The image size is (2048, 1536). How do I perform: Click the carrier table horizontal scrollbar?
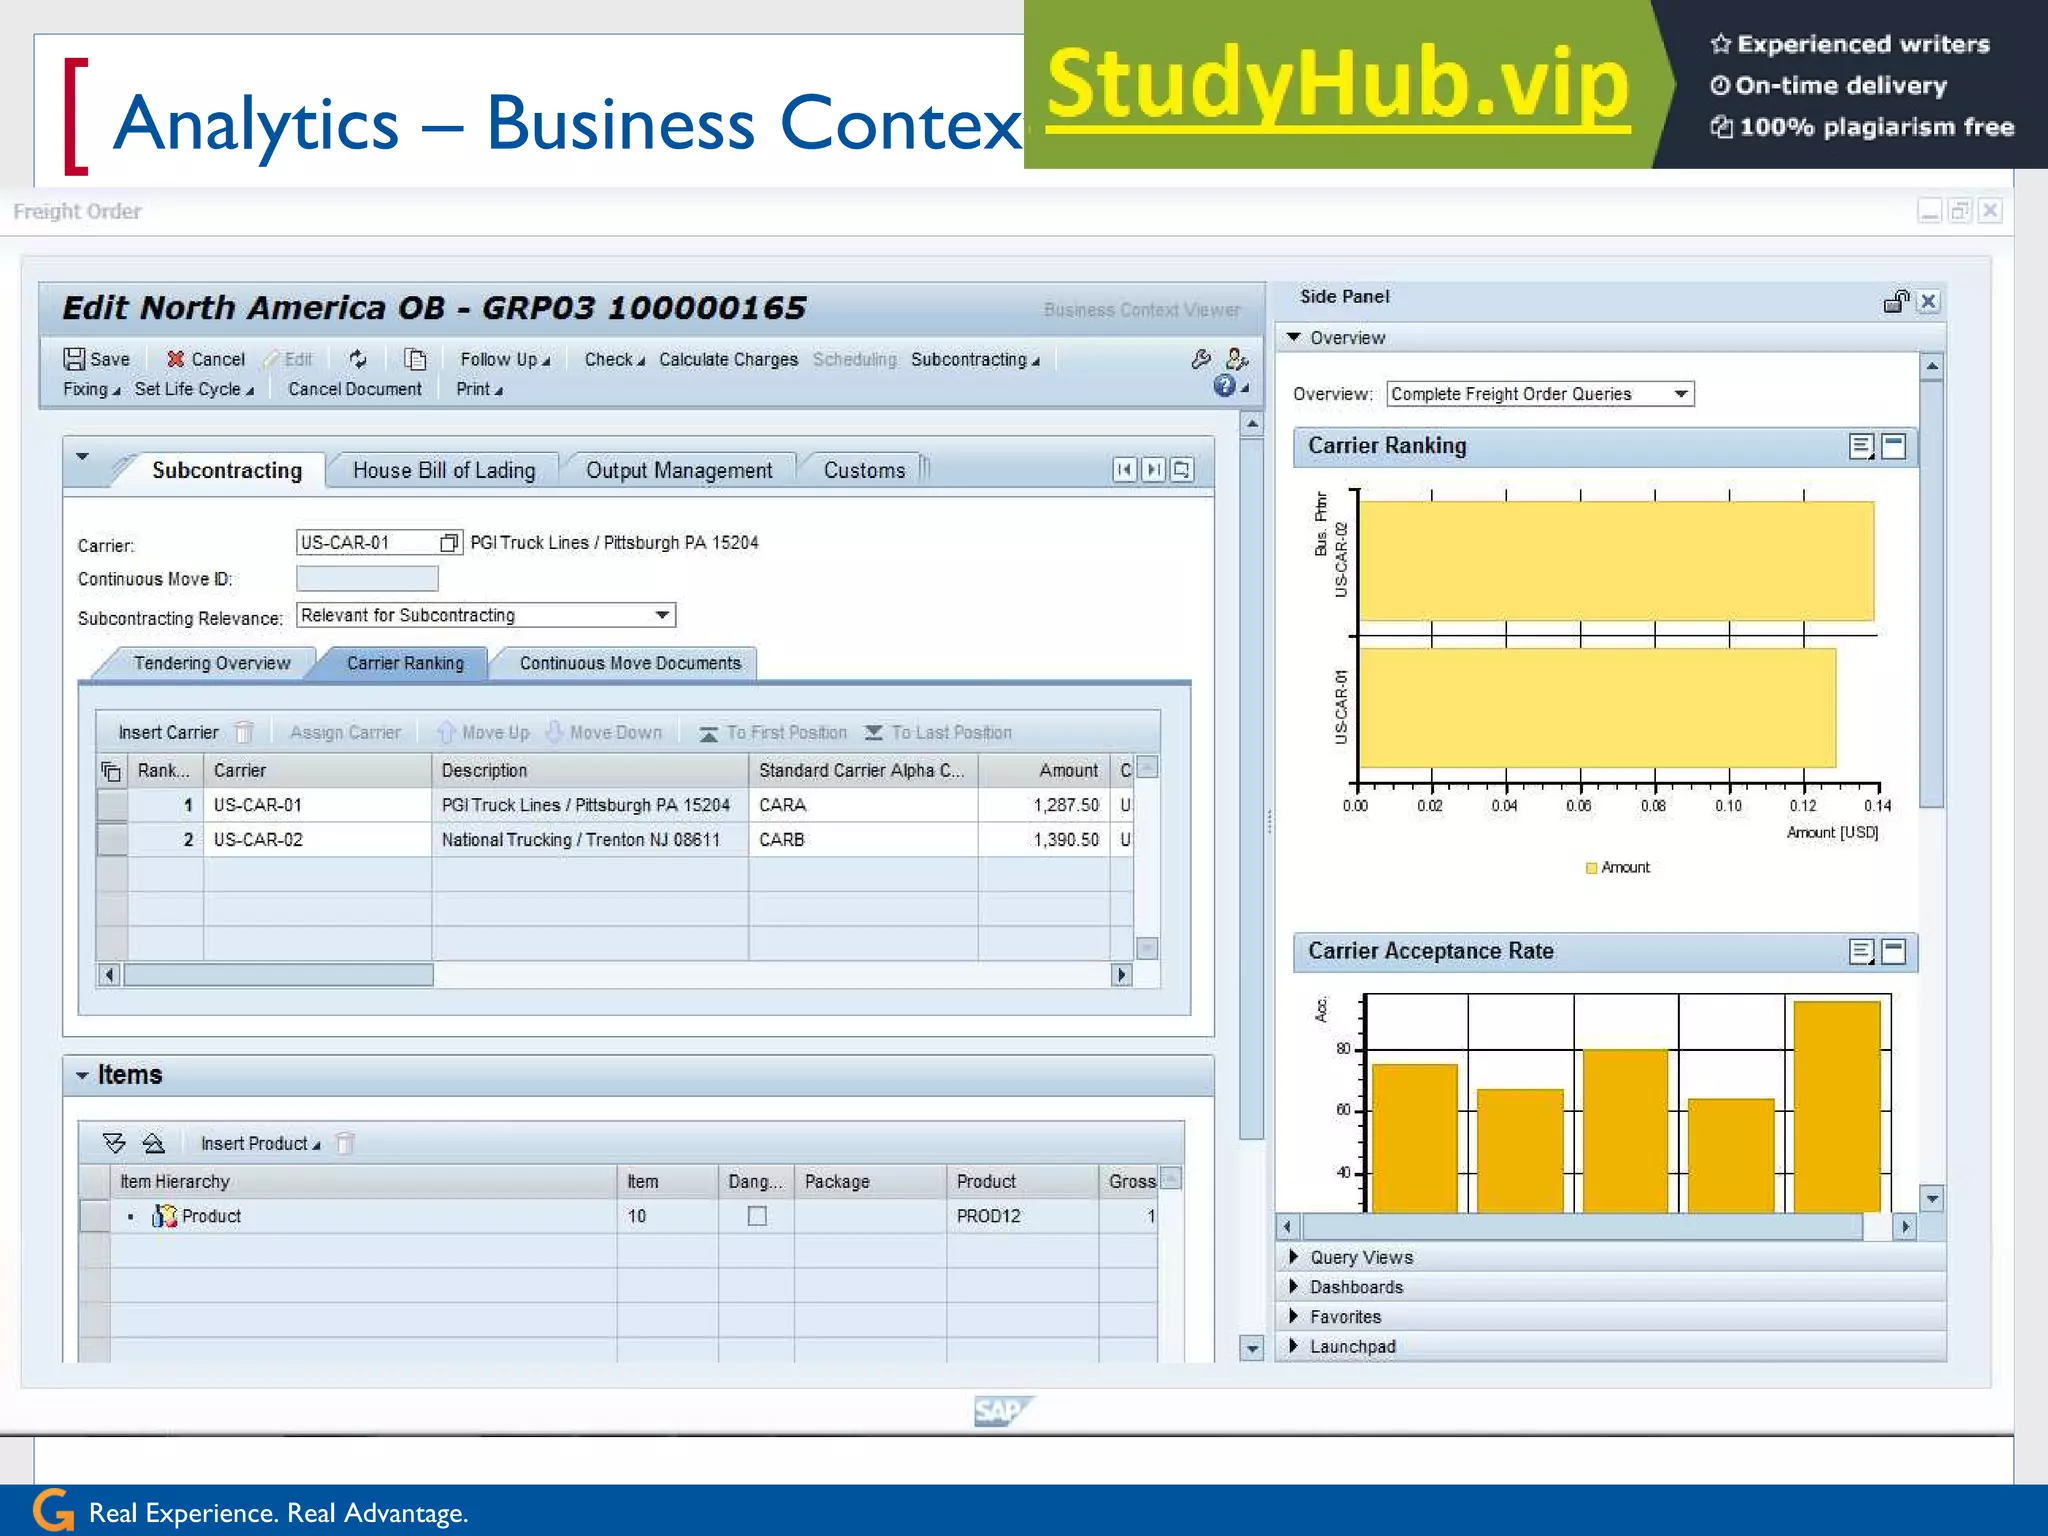tap(278, 974)
